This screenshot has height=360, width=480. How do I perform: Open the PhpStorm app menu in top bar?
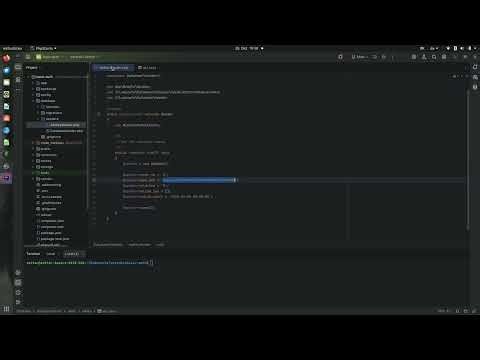(x=43, y=48)
